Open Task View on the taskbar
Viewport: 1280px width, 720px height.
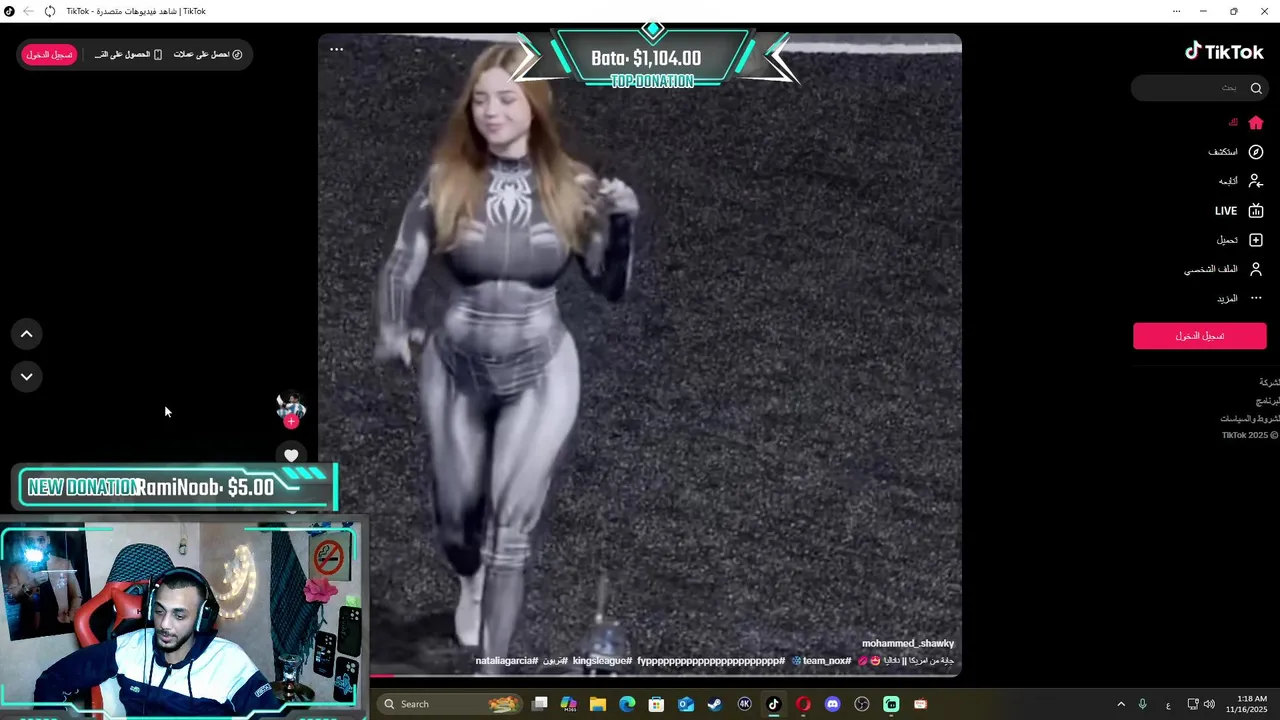[x=540, y=704]
